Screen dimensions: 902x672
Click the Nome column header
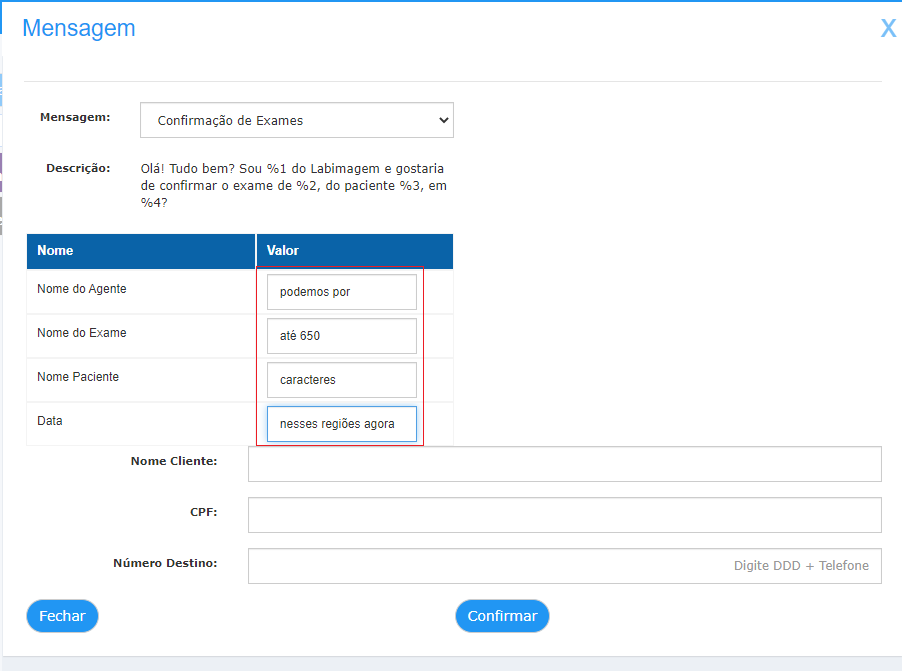[141, 251]
